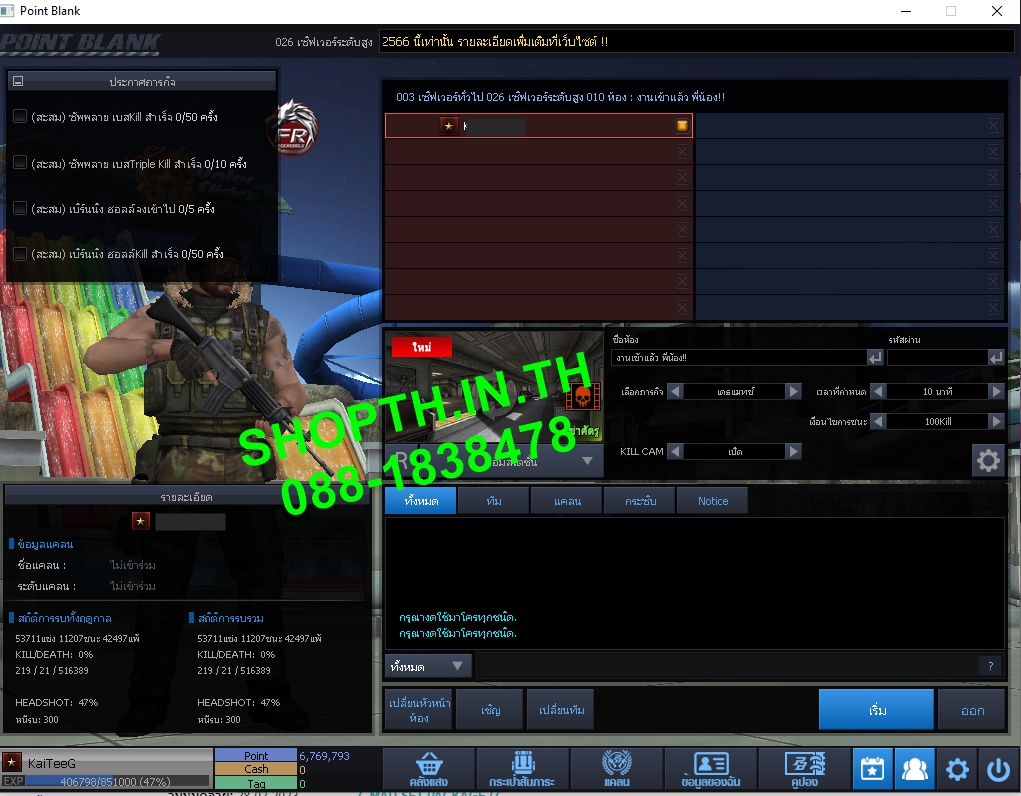Confirm the password with the enter icon

(x=996, y=358)
